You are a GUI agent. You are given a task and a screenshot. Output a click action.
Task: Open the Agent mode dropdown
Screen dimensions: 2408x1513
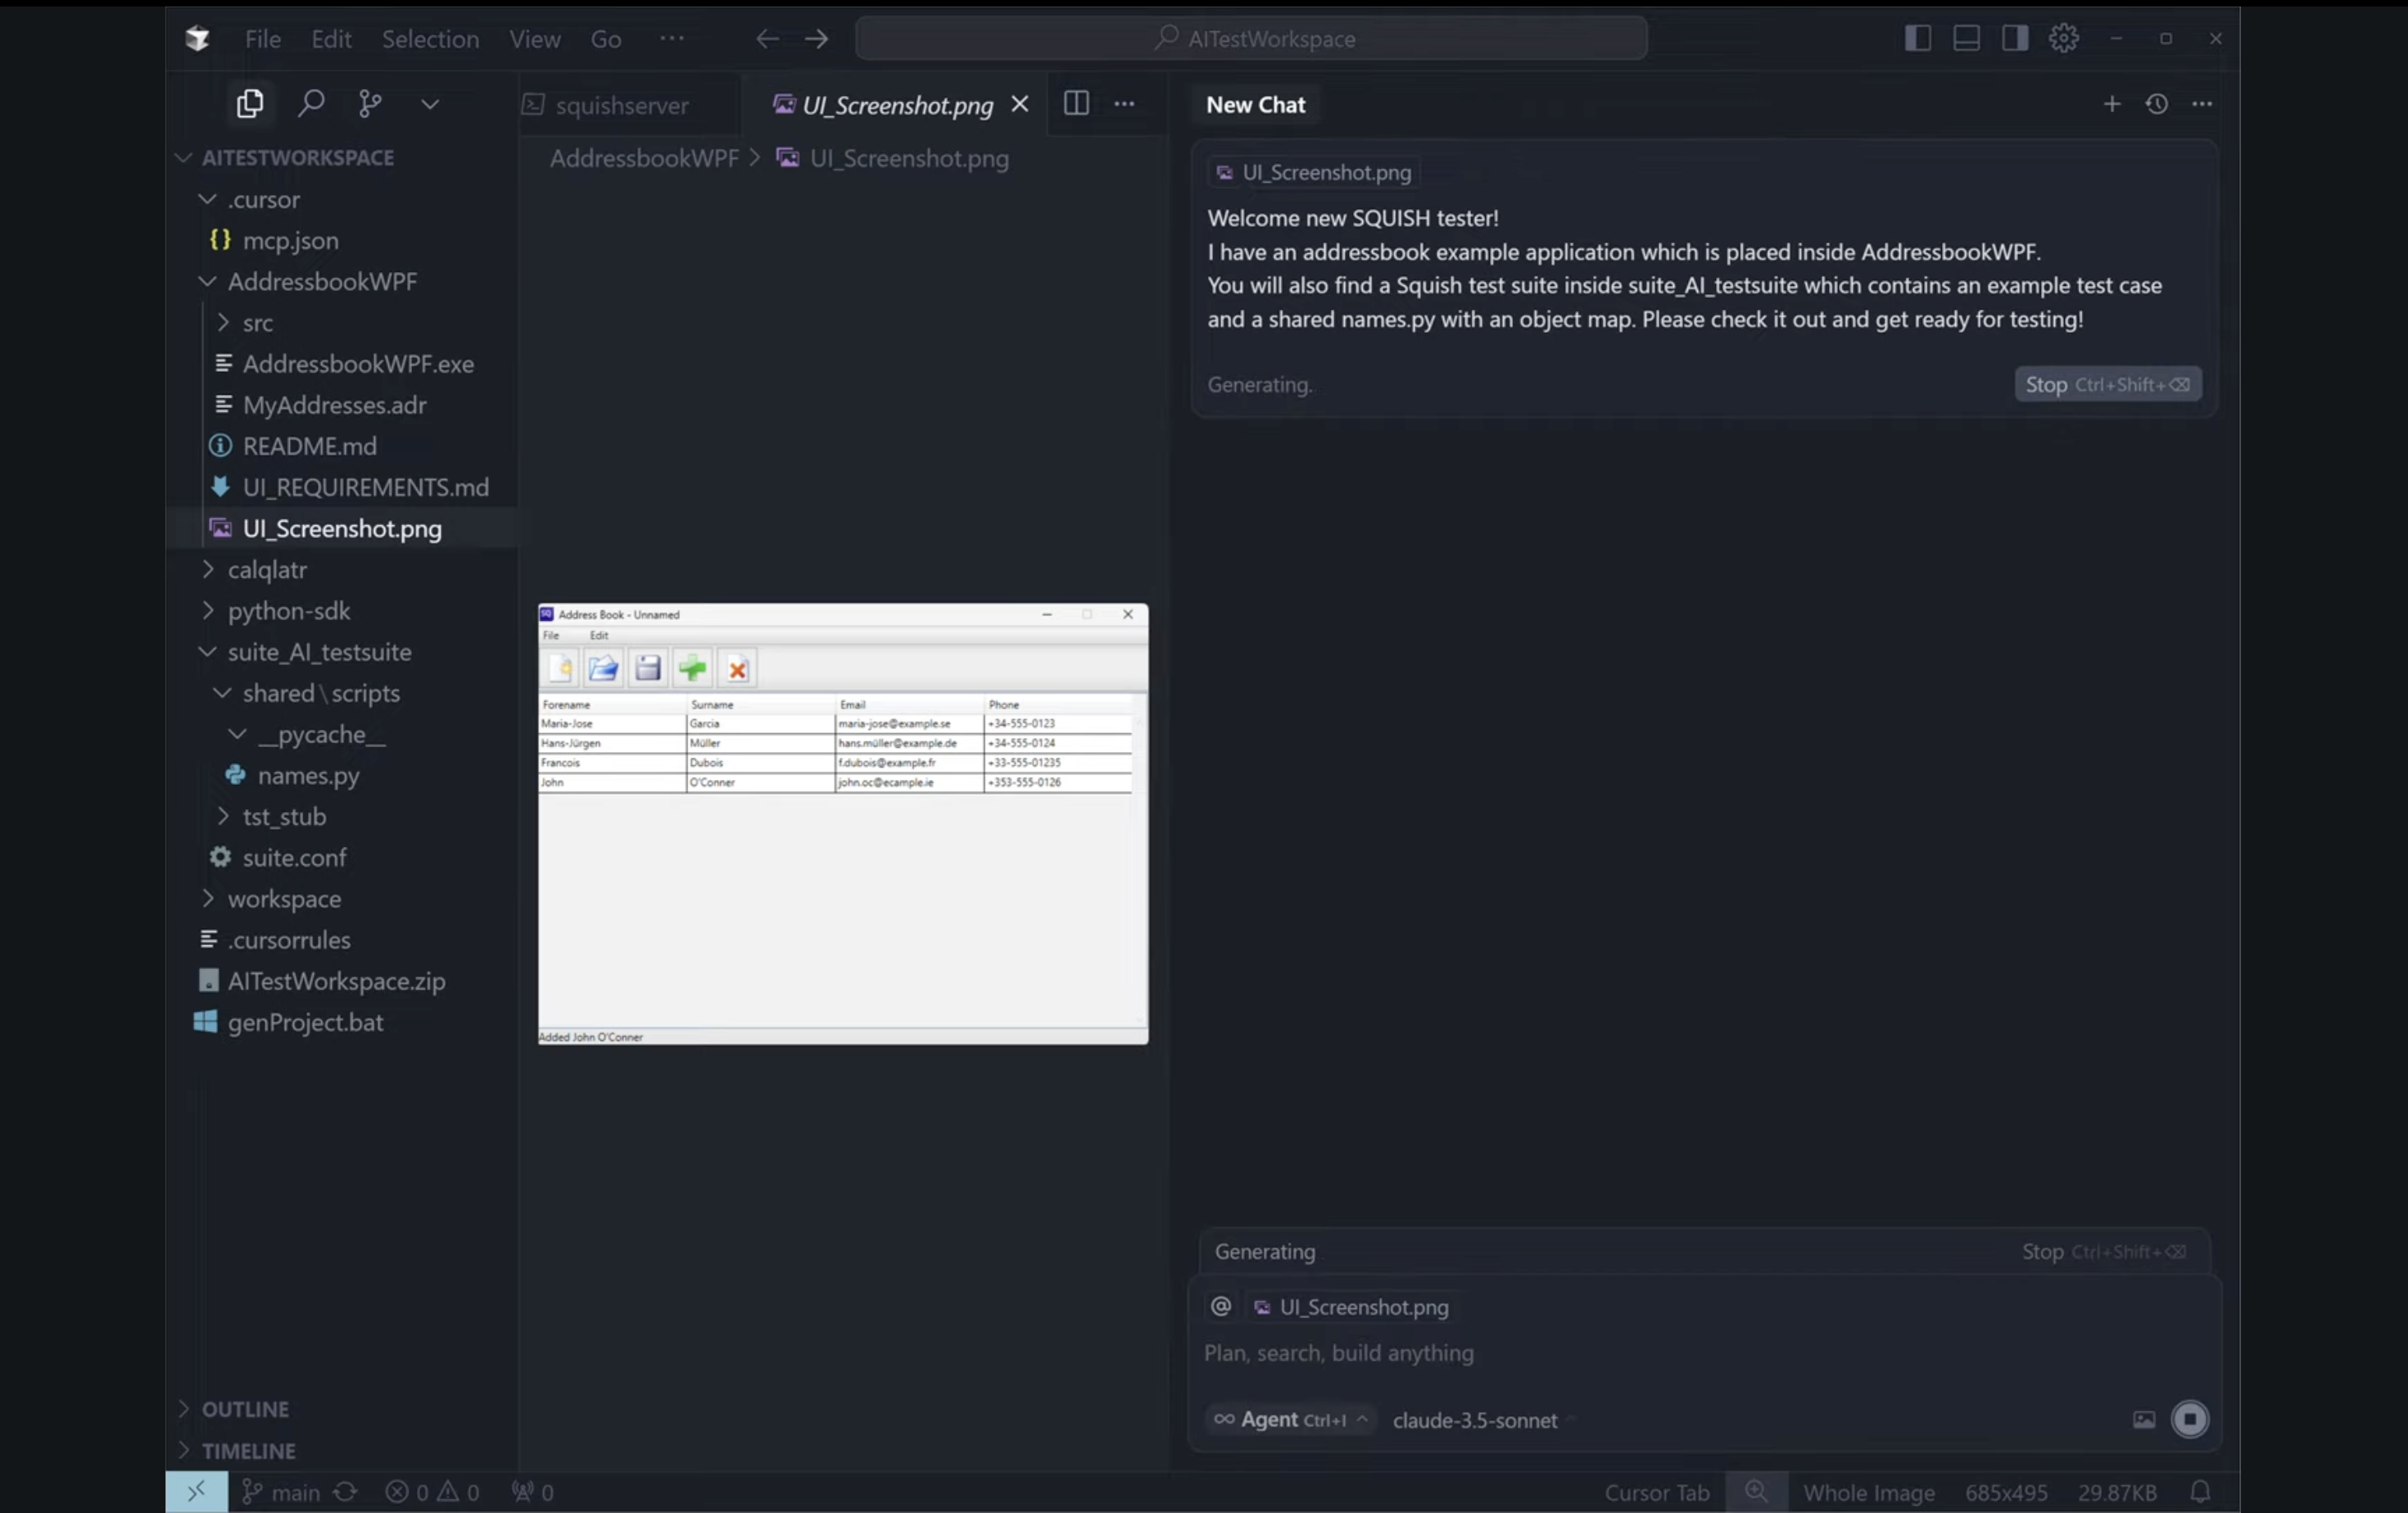tap(1290, 1420)
